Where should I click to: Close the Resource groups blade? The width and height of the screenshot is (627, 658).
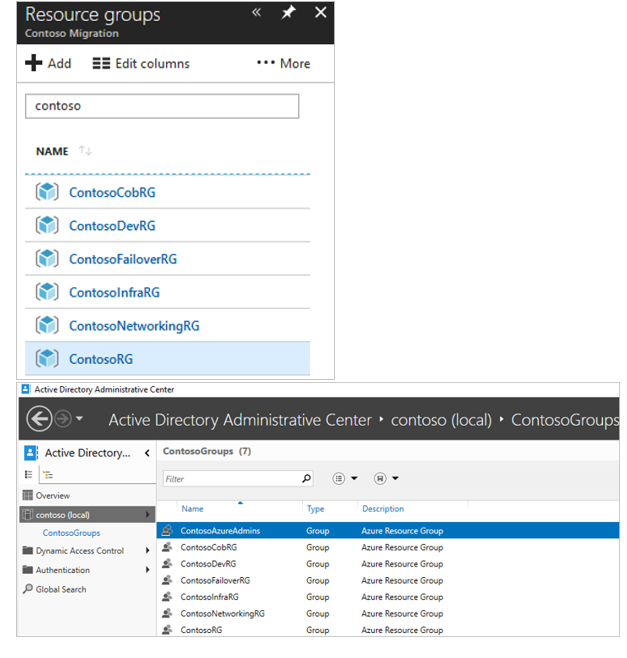321,13
